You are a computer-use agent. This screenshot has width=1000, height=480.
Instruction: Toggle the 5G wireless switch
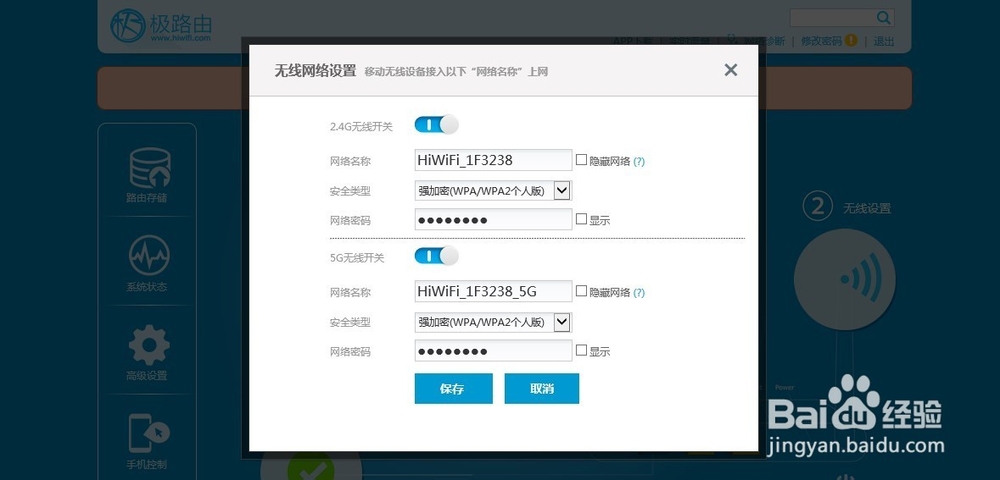coord(436,256)
